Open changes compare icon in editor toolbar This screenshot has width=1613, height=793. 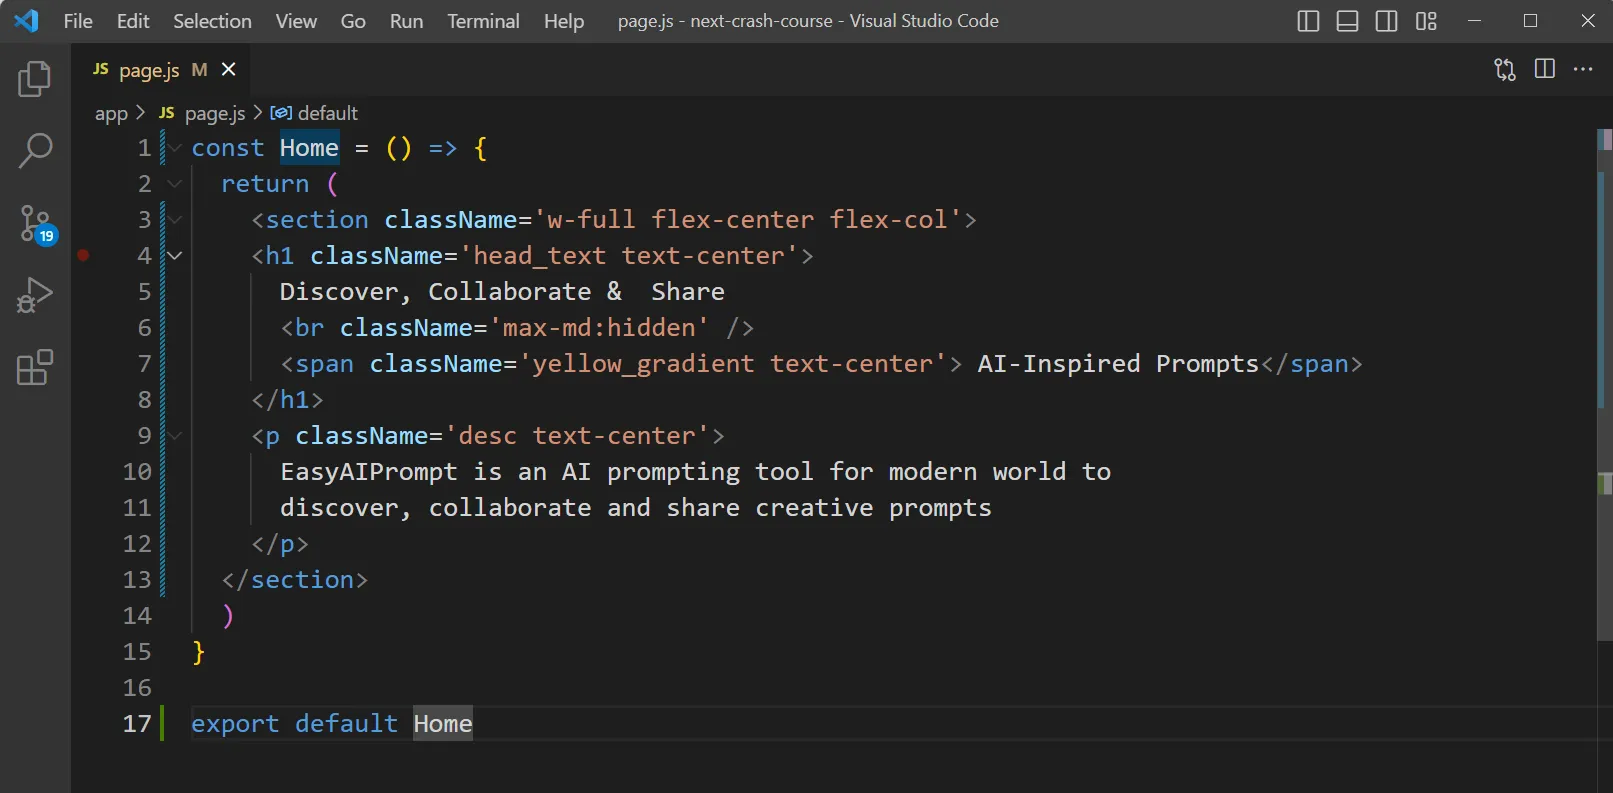click(1505, 69)
